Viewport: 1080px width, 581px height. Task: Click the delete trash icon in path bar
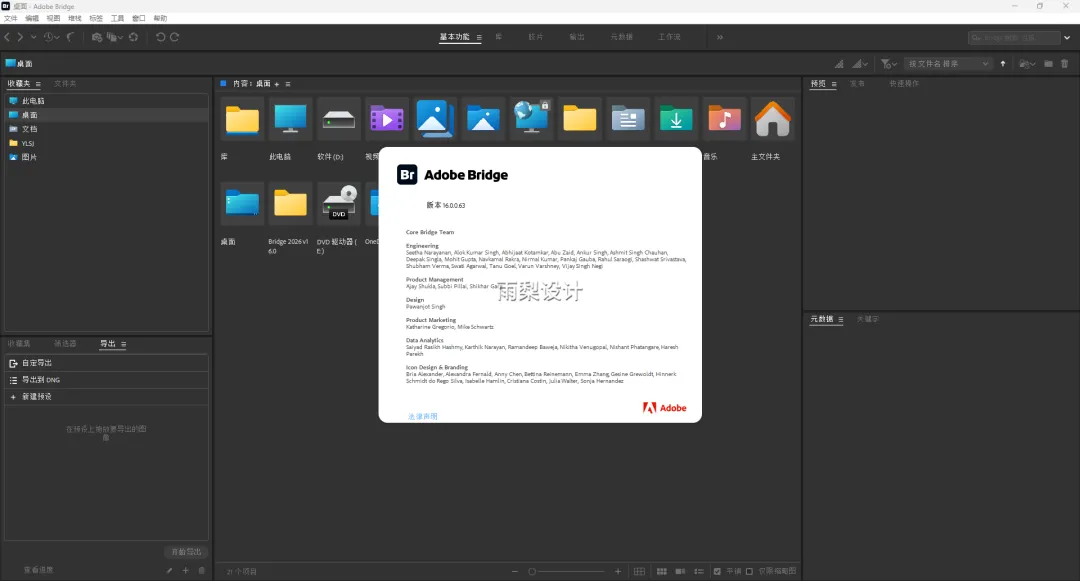pos(1064,63)
